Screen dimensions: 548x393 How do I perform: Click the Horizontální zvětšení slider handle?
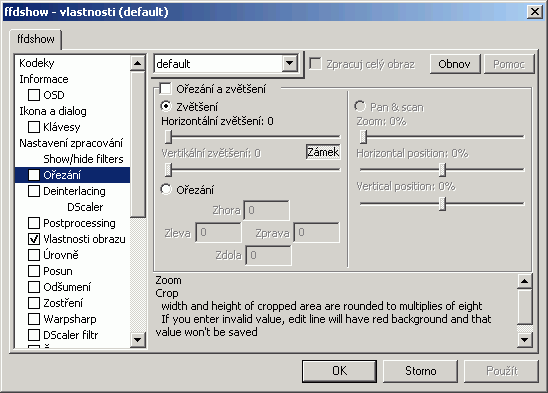[x=168, y=137]
